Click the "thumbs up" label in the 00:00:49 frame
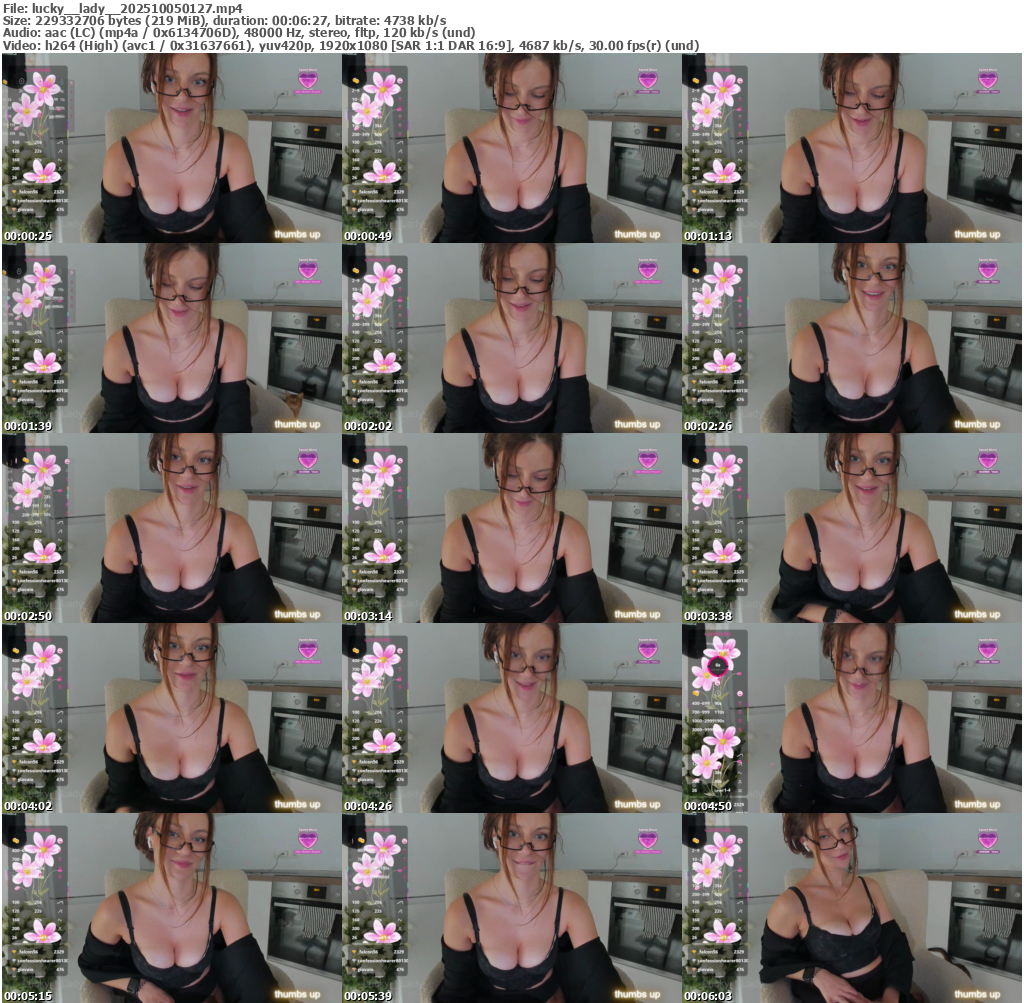This screenshot has height=1003, width=1024. (637, 235)
